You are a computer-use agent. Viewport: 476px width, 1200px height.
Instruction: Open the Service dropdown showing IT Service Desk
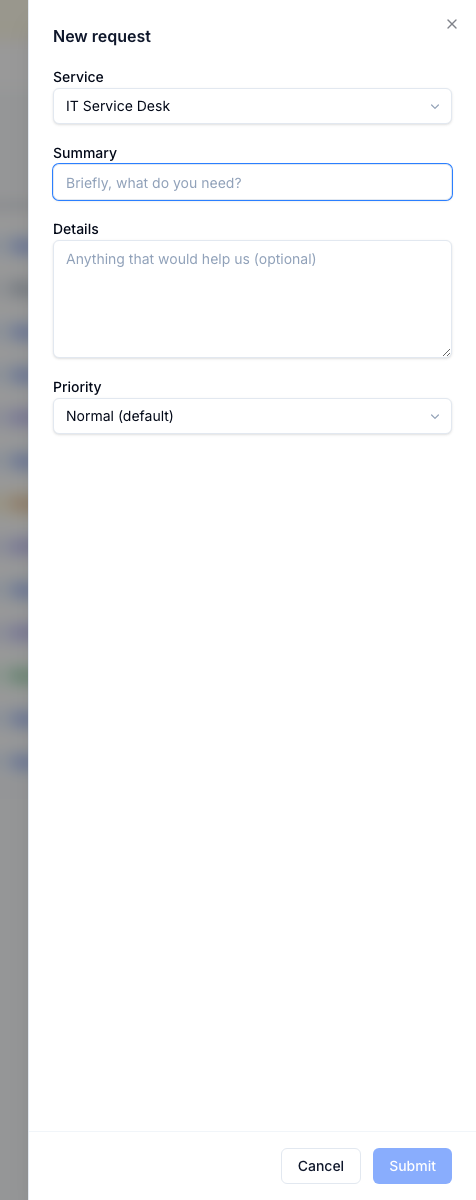click(x=252, y=106)
